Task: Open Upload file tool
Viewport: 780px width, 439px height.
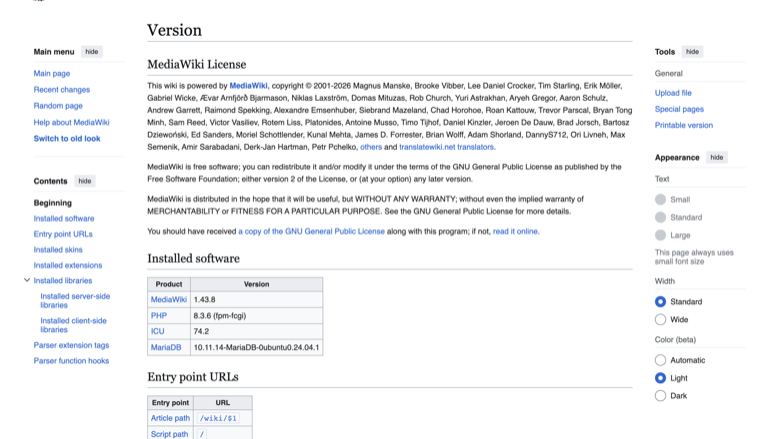Action: pos(673,93)
